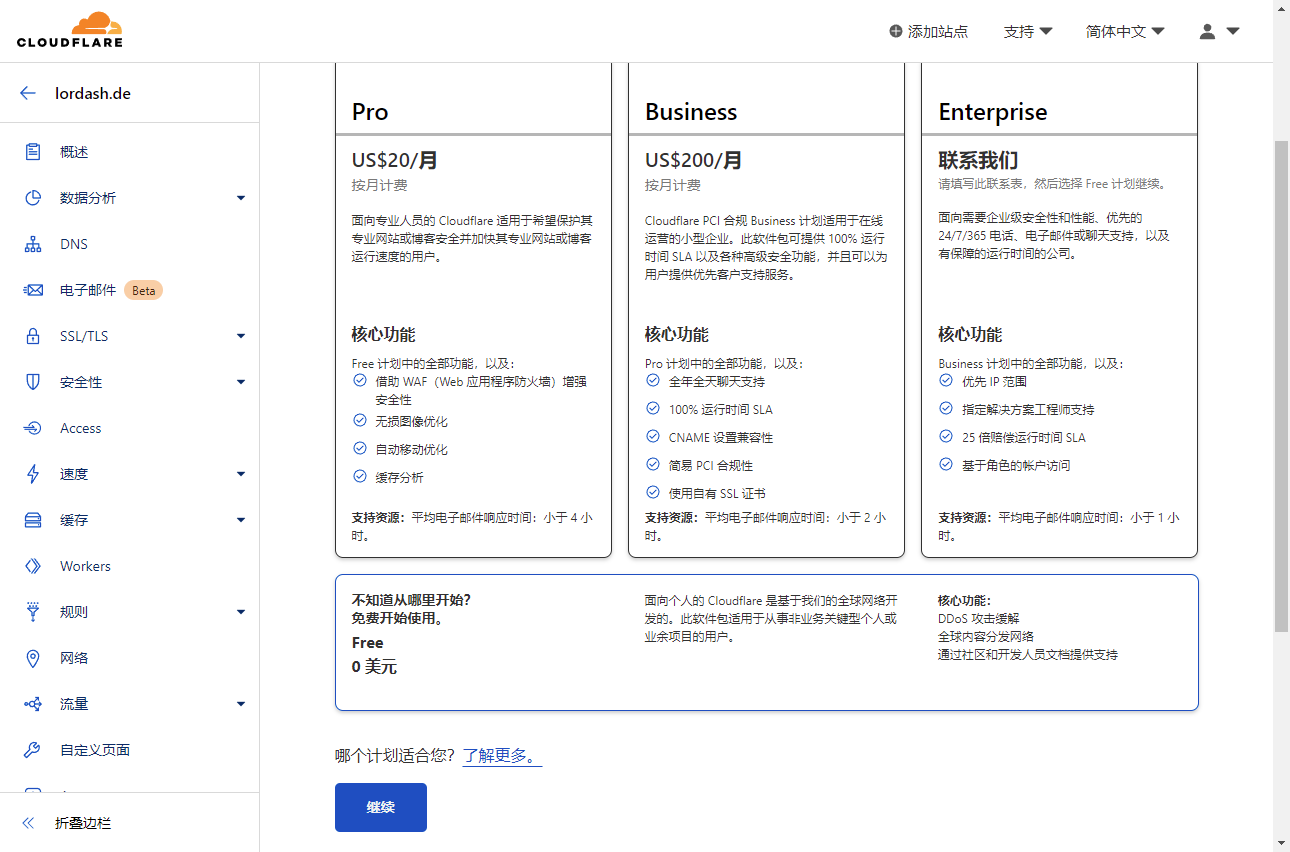Screen dimensions: 1290x852
Task: Click the DNS network icon
Action: pyautogui.click(x=33, y=244)
